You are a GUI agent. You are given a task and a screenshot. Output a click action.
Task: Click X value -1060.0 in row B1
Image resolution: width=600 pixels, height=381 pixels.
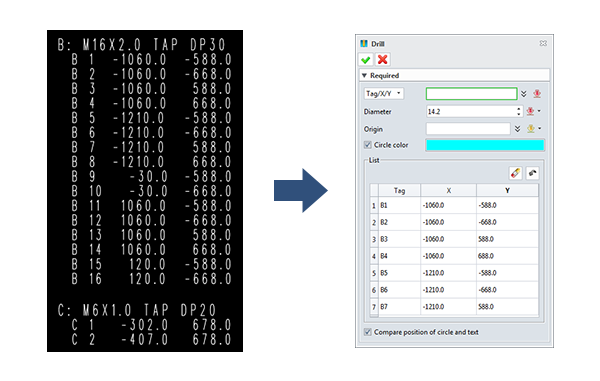tap(448, 205)
